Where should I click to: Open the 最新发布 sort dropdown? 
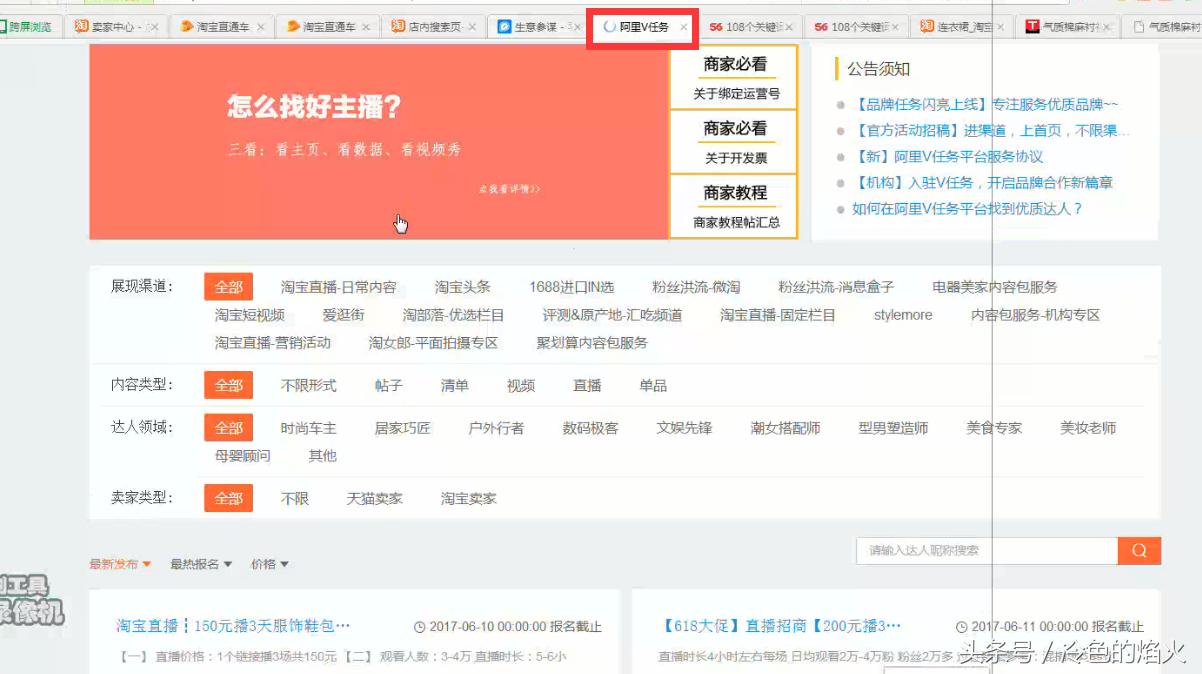[x=120, y=564]
